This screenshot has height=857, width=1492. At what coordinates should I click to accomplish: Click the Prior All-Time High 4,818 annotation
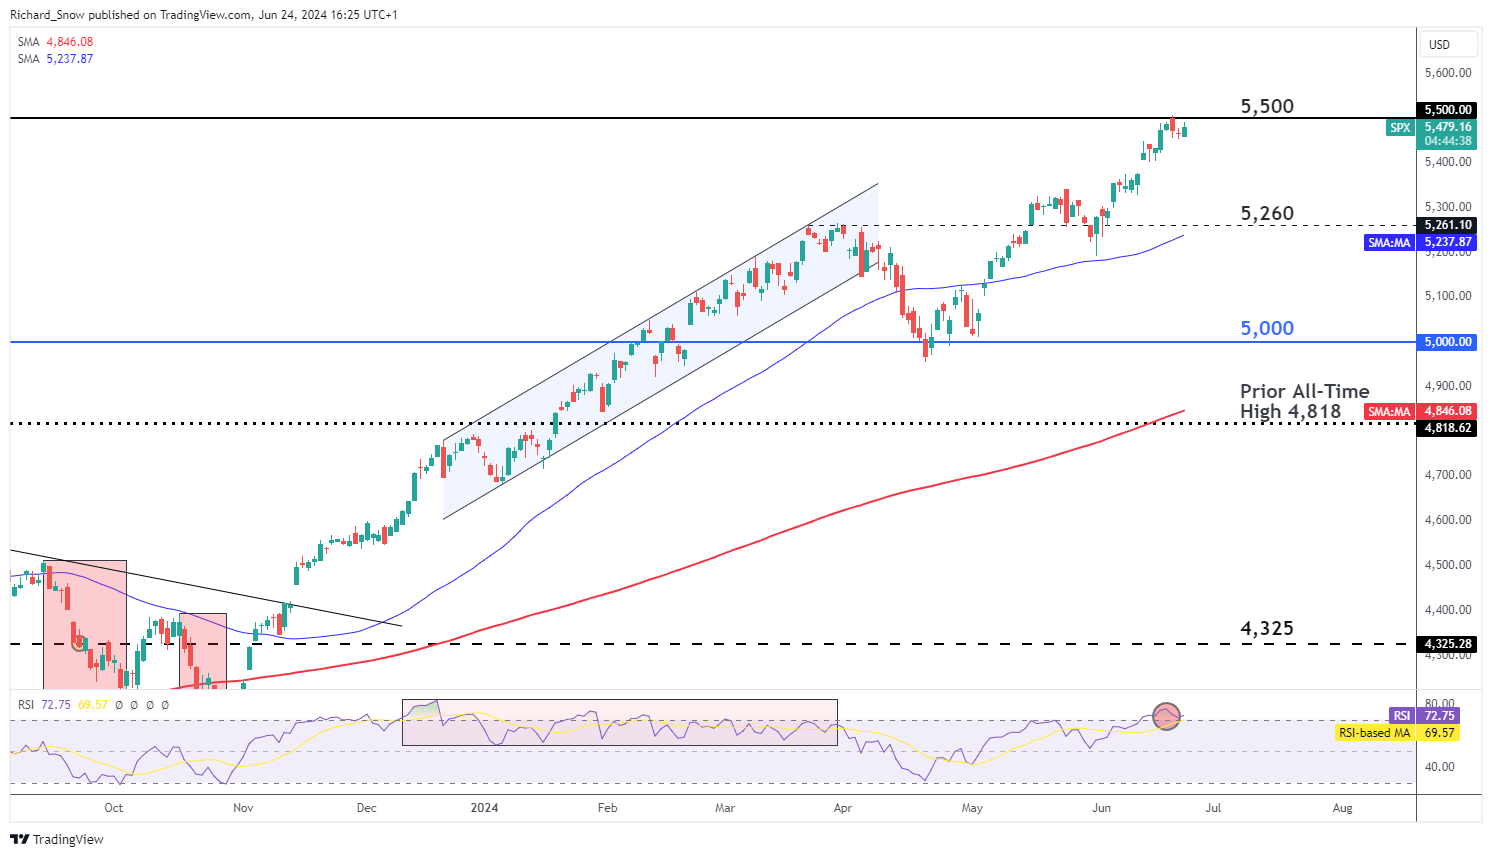1304,401
